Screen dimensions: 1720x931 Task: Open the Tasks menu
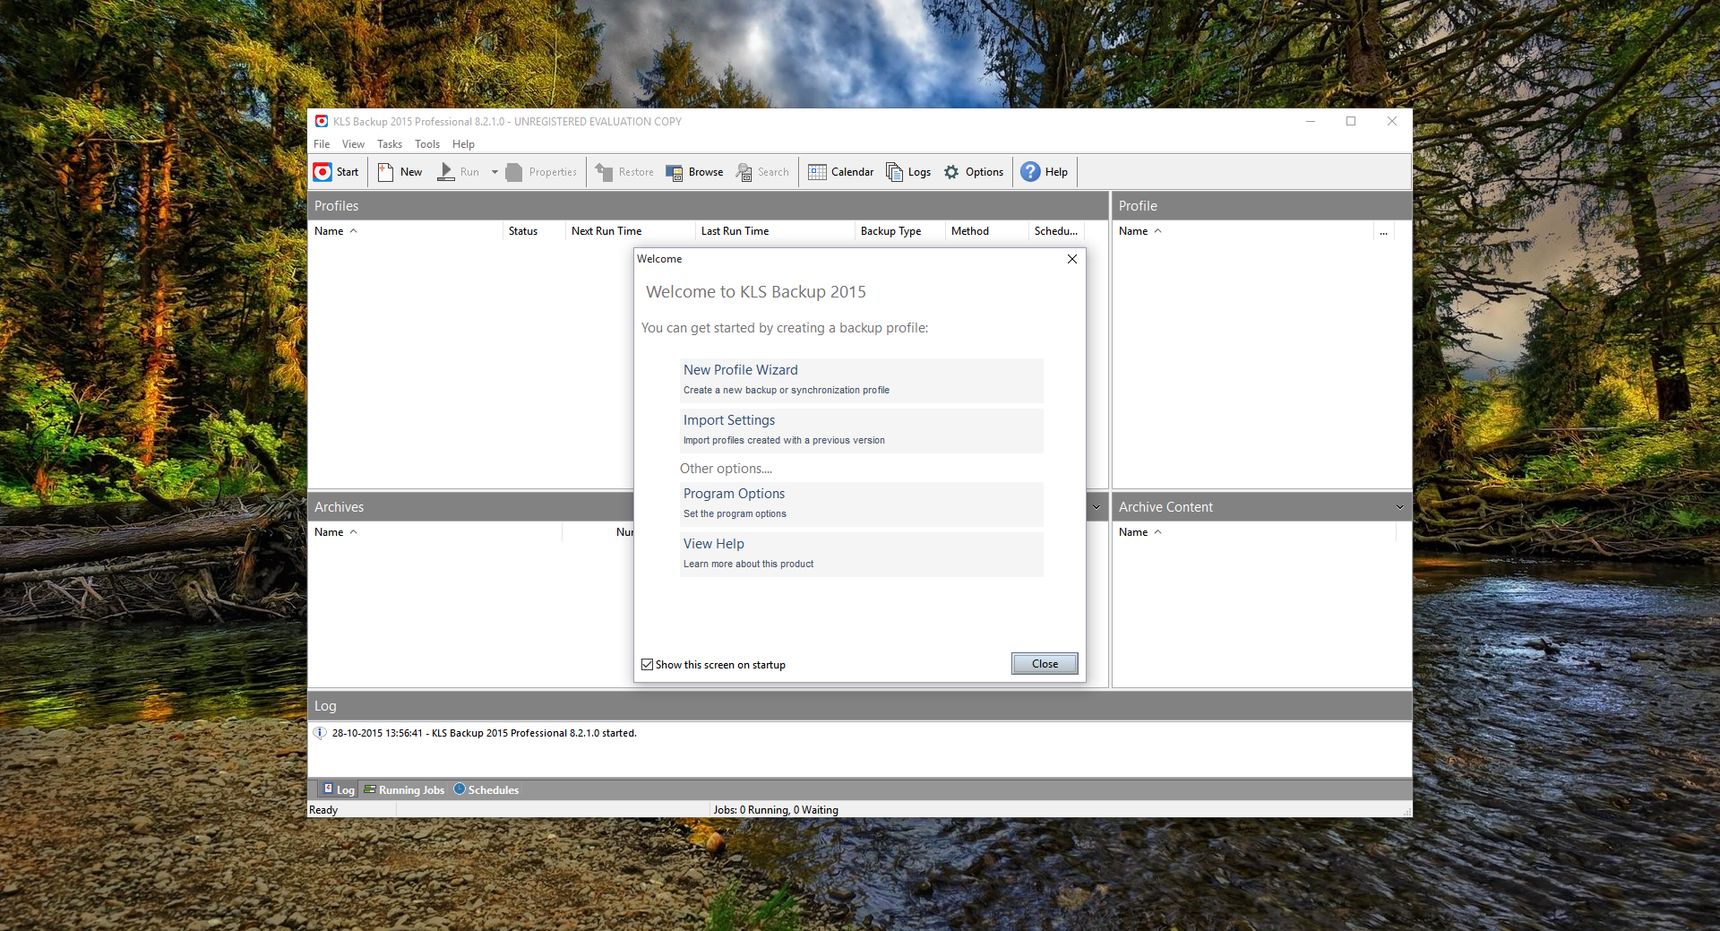[x=389, y=144]
